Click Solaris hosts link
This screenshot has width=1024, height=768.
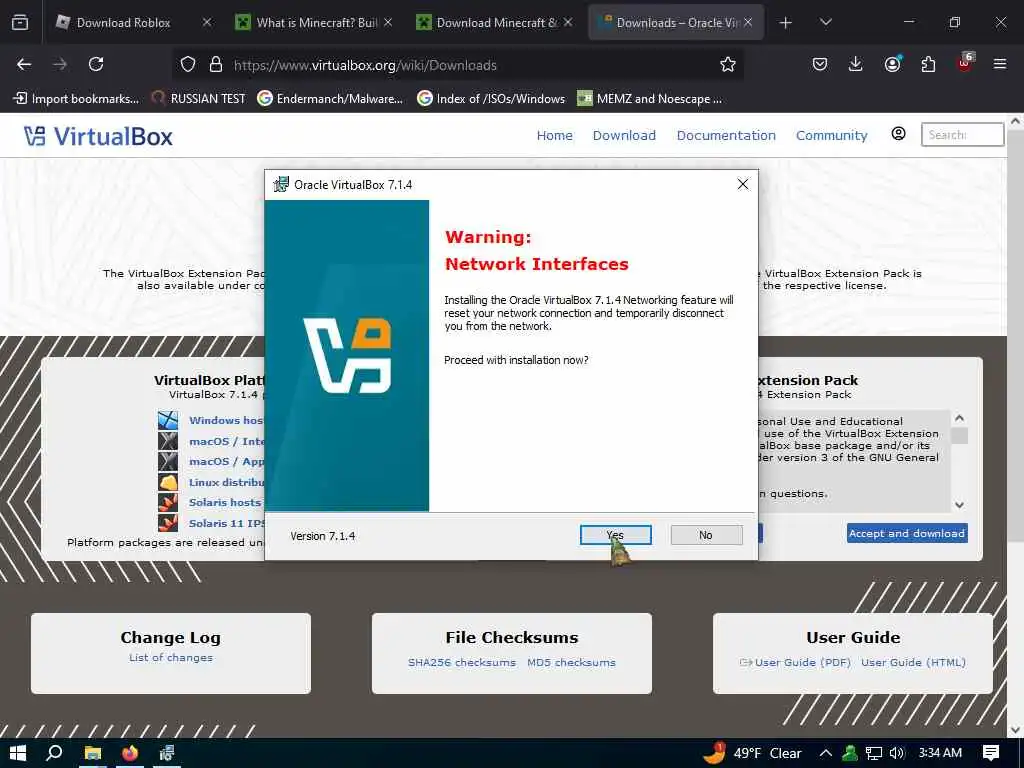tap(225, 502)
